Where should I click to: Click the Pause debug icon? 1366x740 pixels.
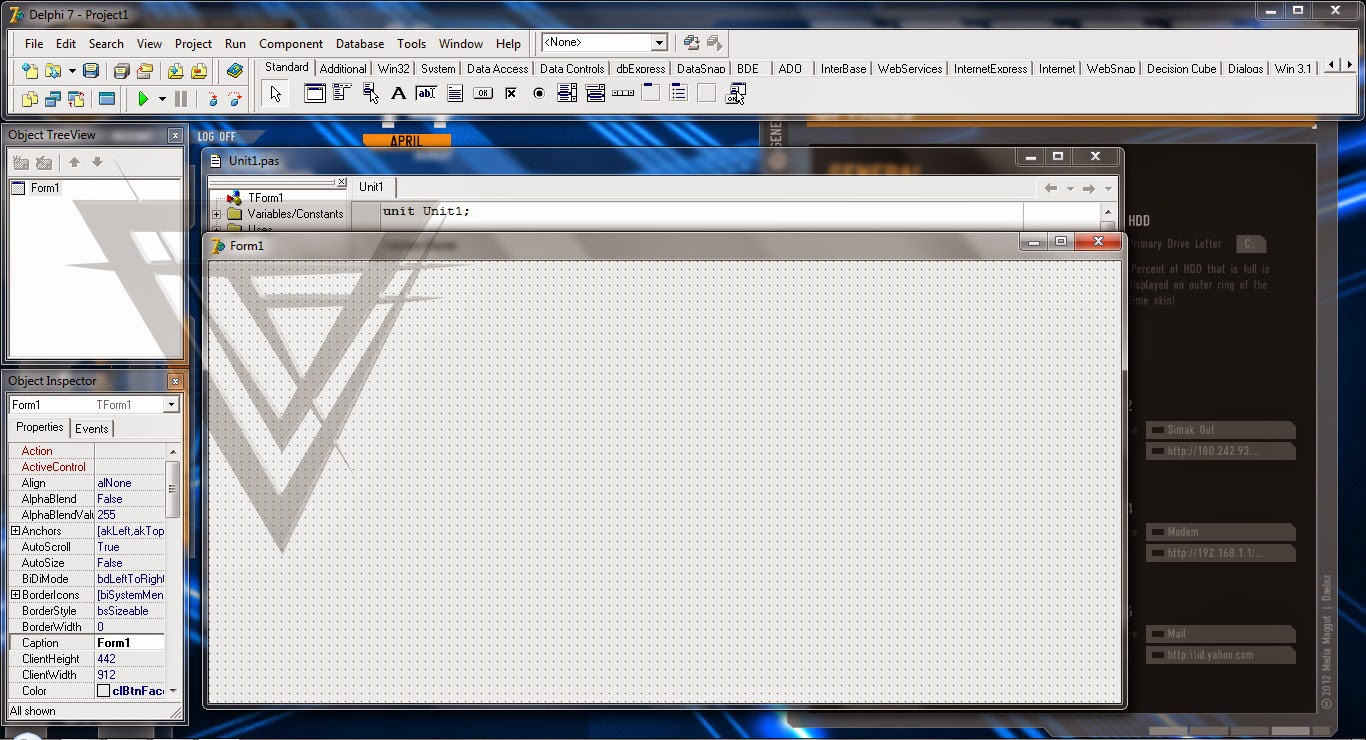pyautogui.click(x=181, y=99)
